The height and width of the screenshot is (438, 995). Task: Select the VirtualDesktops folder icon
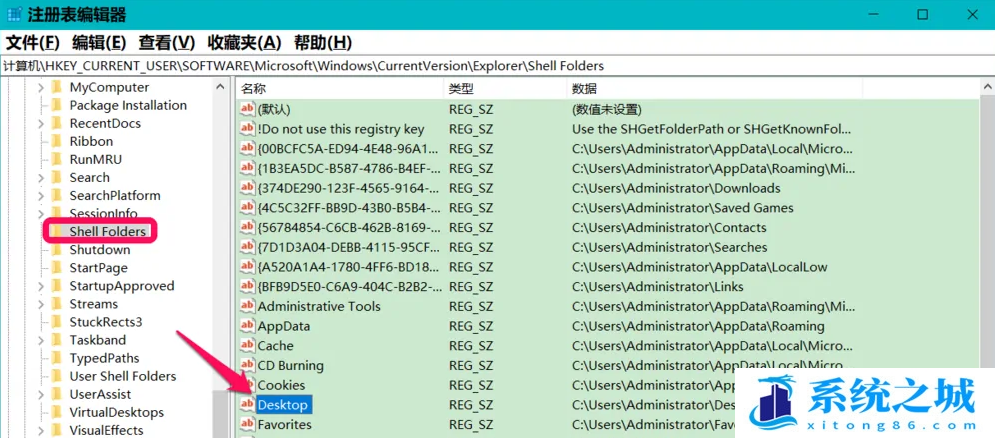pyautogui.click(x=57, y=413)
